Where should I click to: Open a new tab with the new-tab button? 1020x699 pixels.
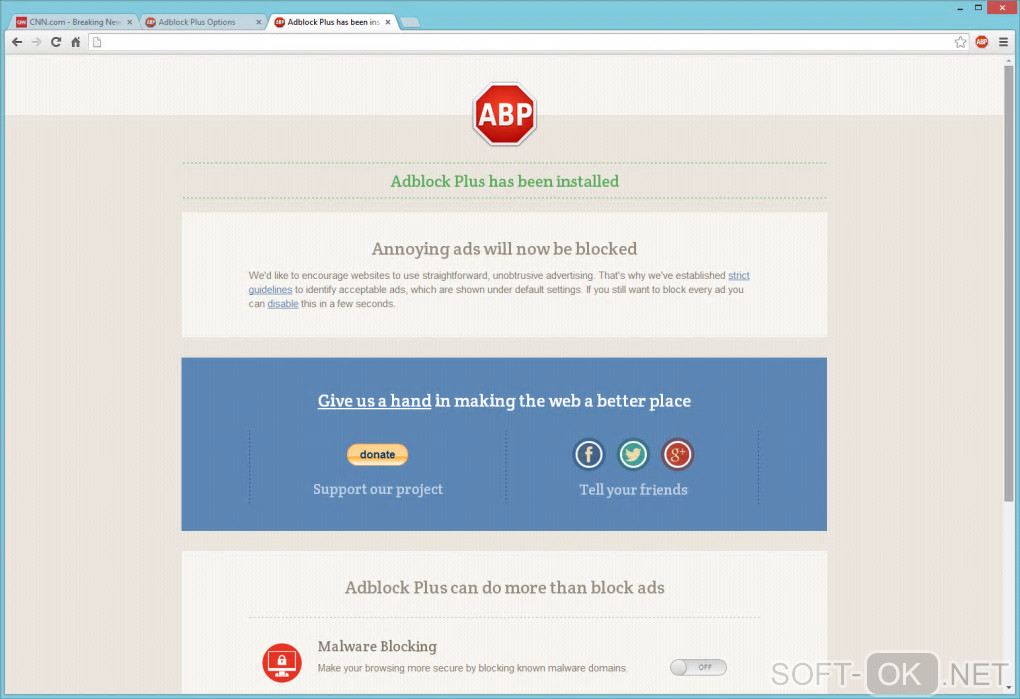tap(410, 23)
